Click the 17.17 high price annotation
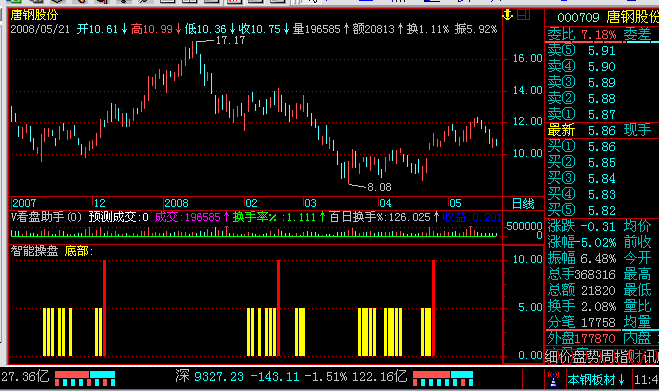The image size is (659, 392). (230, 40)
